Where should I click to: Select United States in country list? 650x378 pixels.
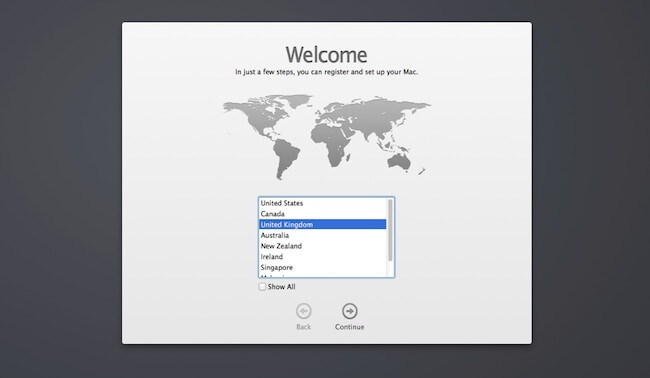(x=323, y=203)
